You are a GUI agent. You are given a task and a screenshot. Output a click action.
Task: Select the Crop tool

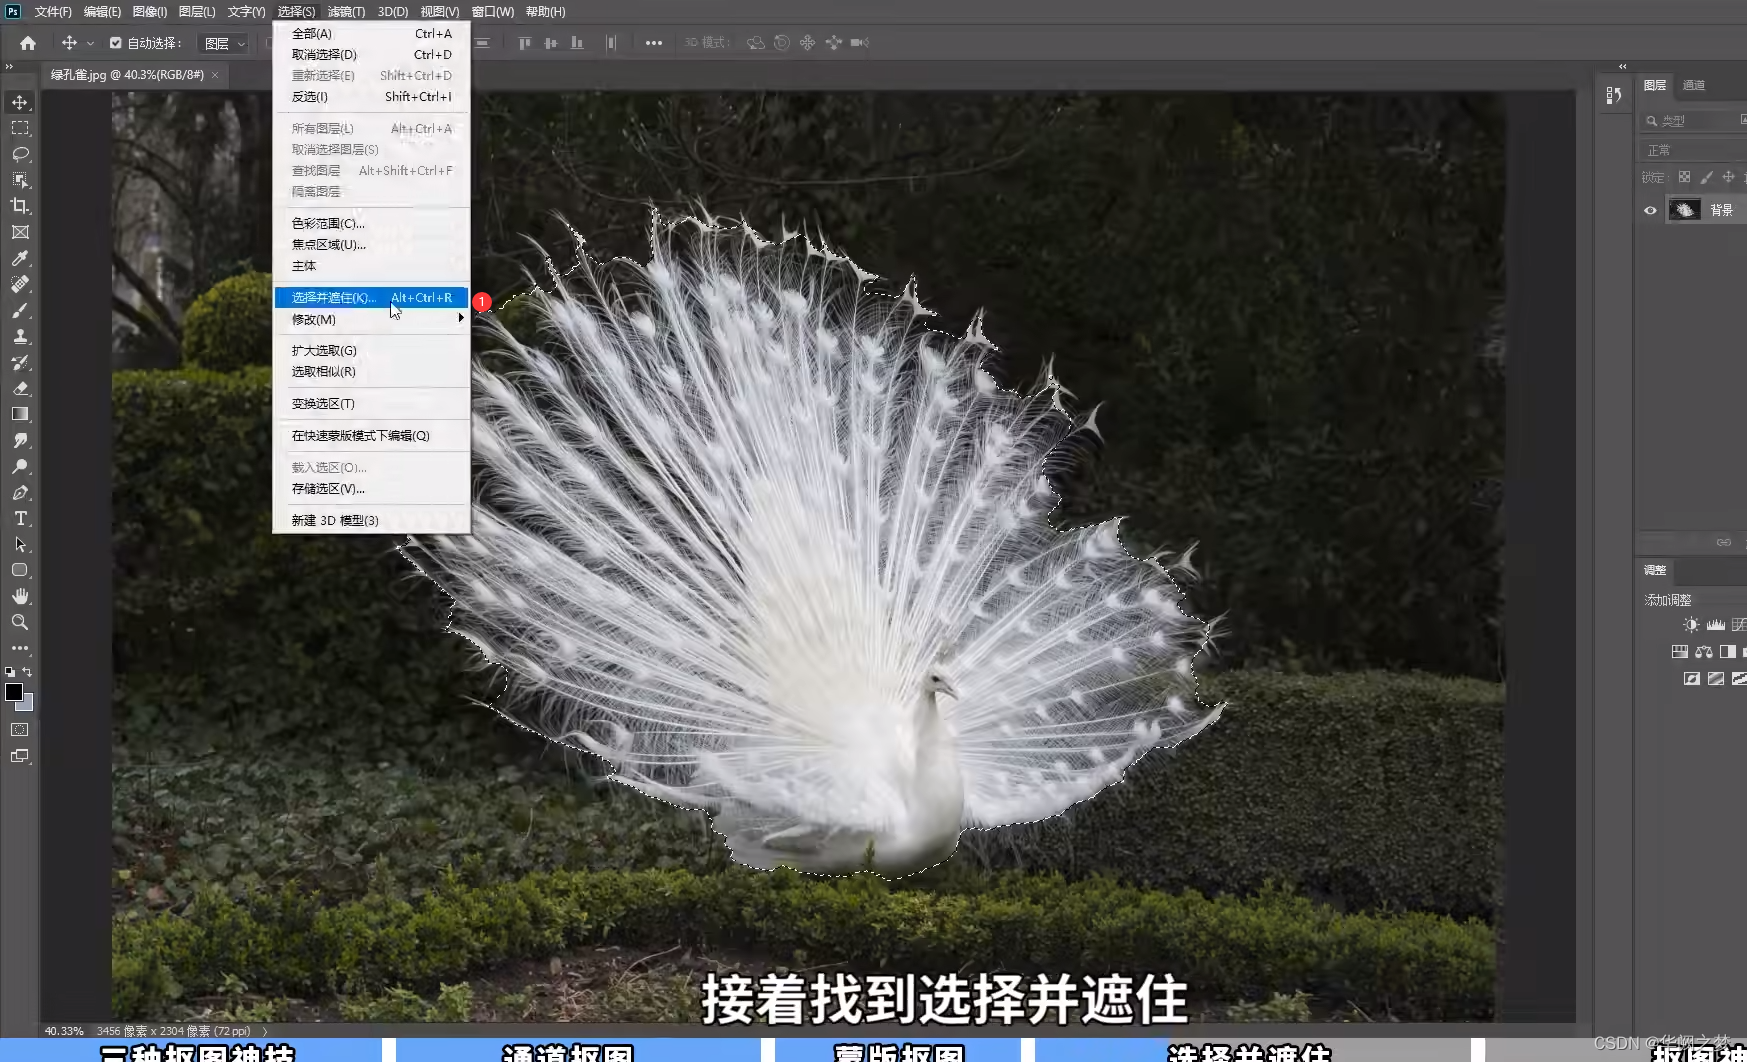[x=20, y=207]
